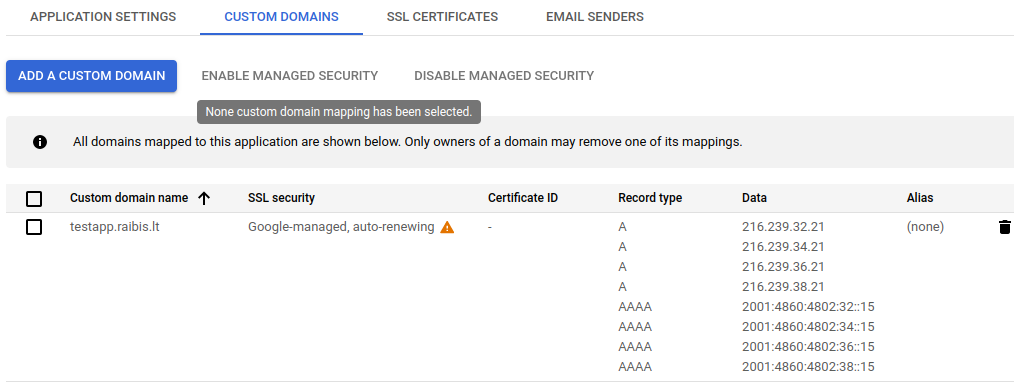Click Disable Managed Security
Image resolution: width=1014 pixels, height=382 pixels.
(504, 76)
